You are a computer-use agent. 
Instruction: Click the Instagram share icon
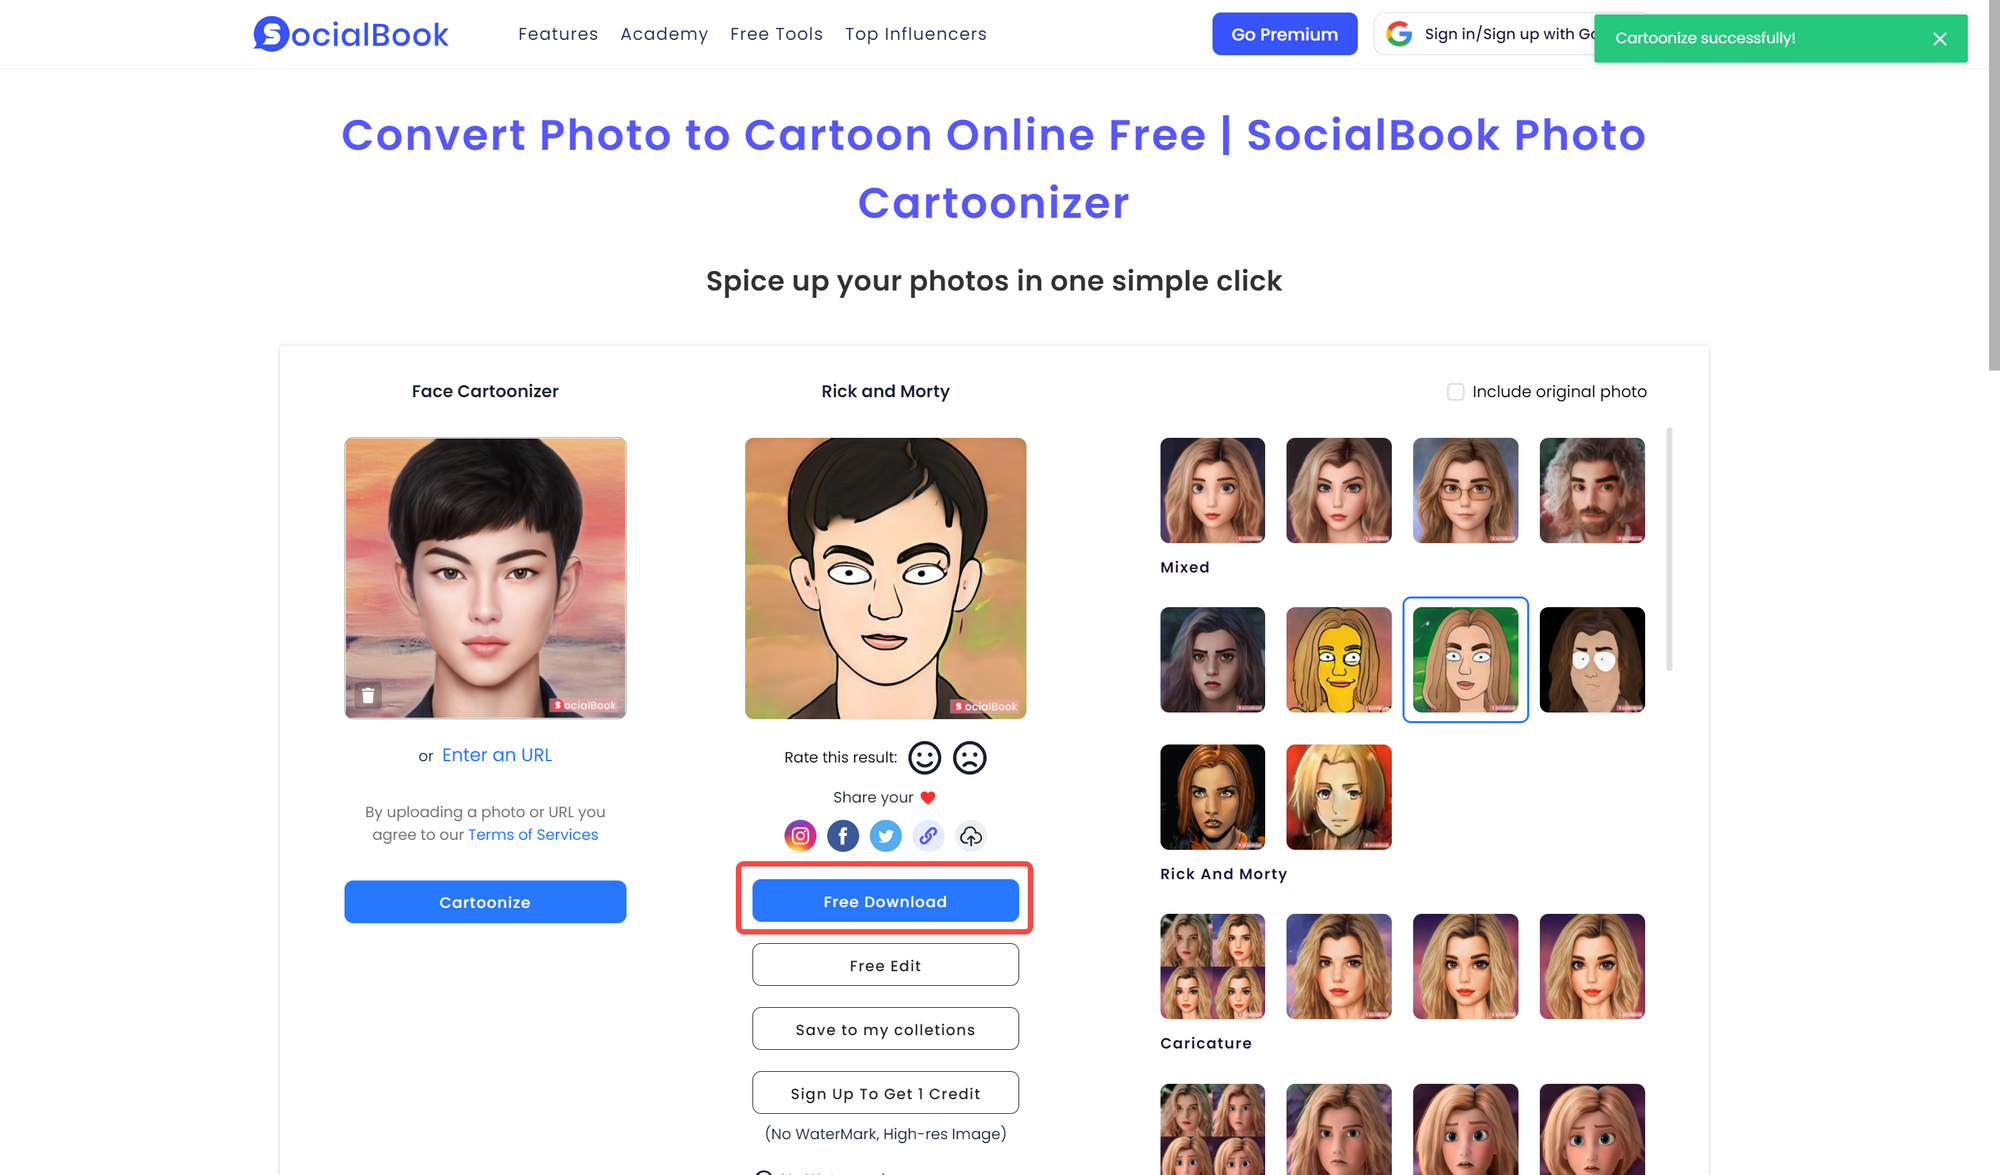pyautogui.click(x=799, y=835)
